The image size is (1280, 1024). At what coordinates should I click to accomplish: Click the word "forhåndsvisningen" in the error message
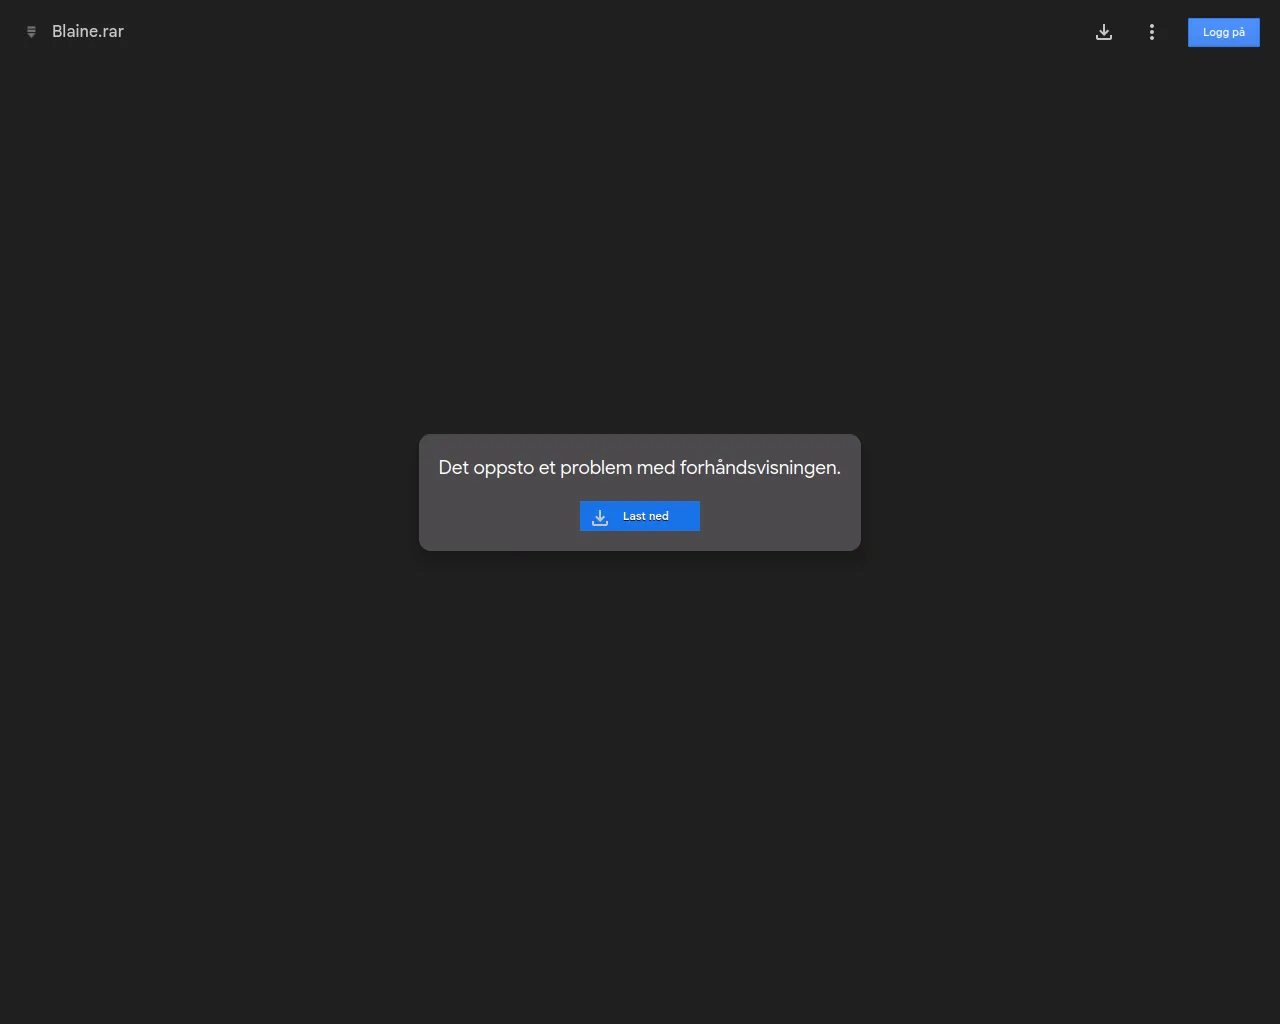760,468
